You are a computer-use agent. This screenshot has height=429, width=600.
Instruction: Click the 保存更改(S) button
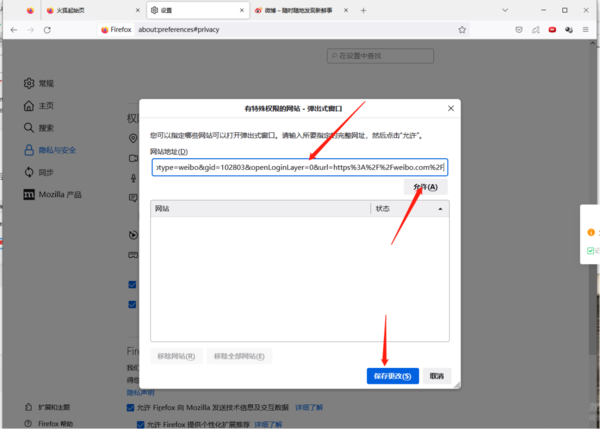[393, 376]
